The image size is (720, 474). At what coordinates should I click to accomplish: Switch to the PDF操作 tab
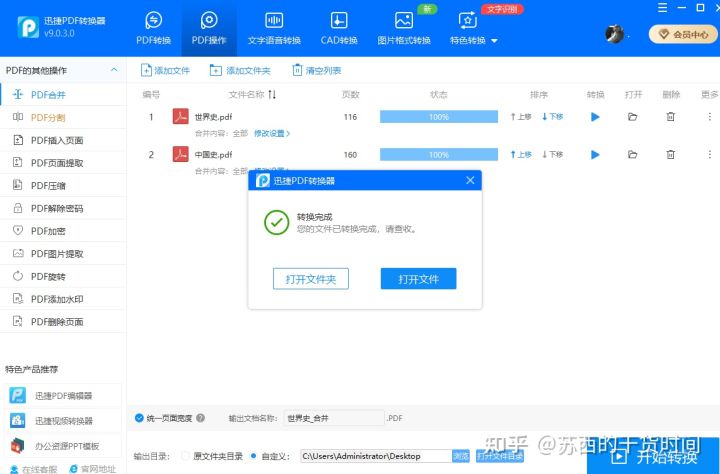(209, 28)
